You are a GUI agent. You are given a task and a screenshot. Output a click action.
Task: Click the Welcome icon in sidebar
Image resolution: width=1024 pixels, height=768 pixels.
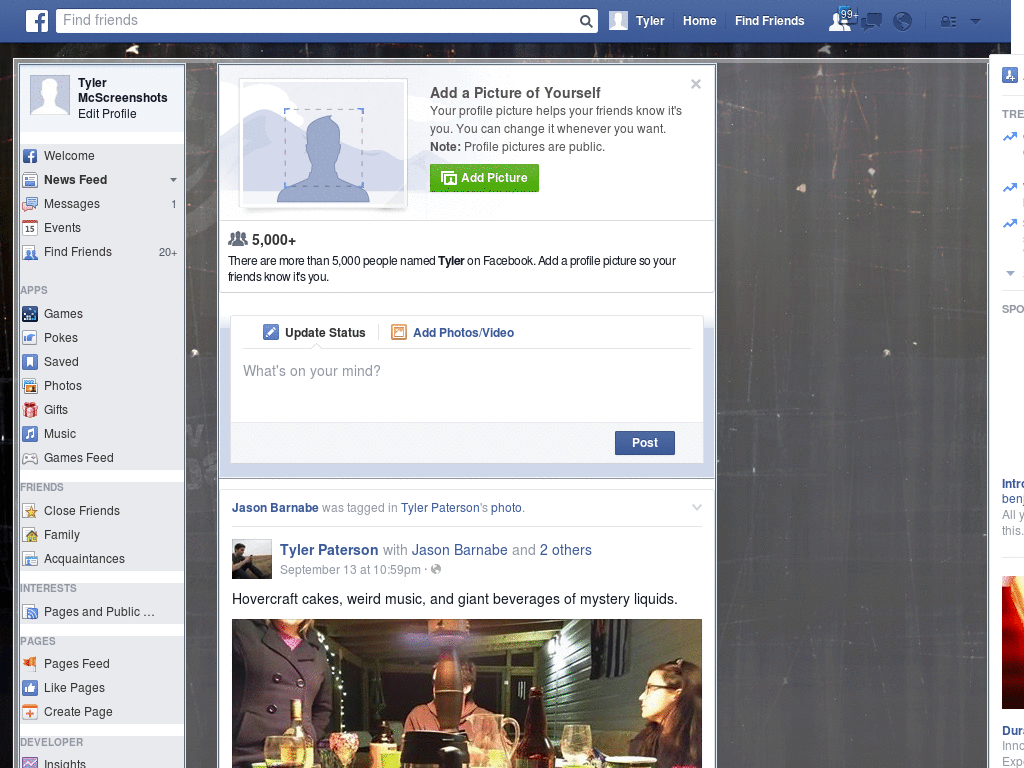point(29,156)
